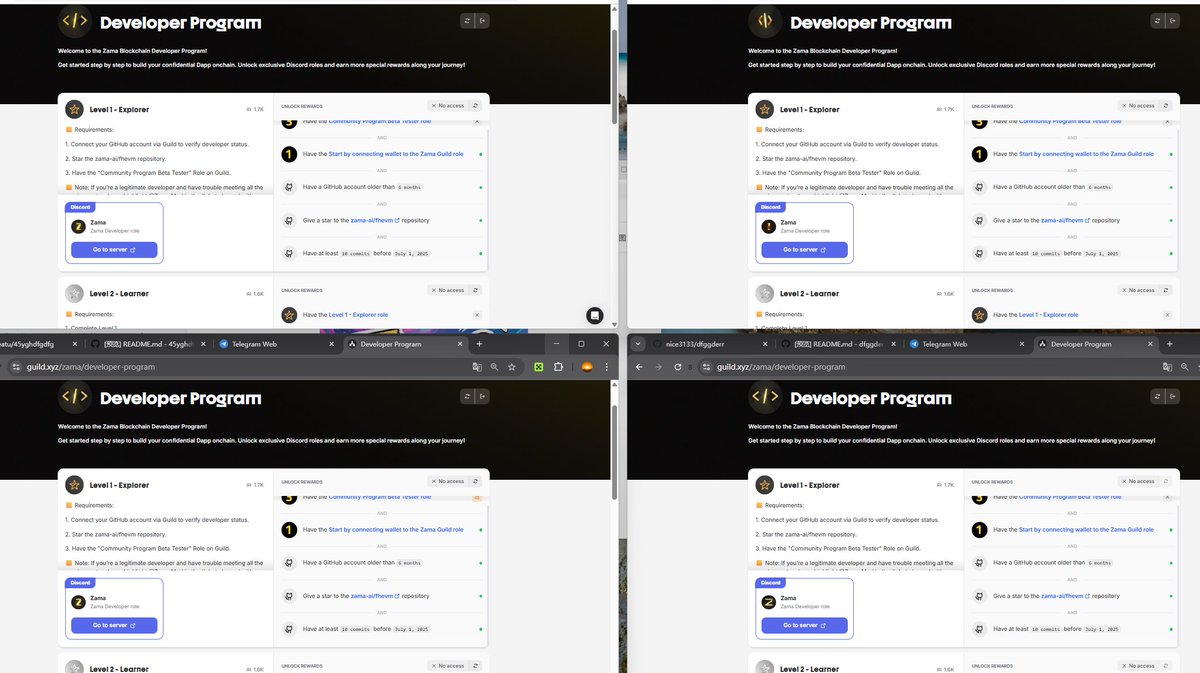
Task: Go back in bottom-right browser
Action: pyautogui.click(x=640, y=367)
